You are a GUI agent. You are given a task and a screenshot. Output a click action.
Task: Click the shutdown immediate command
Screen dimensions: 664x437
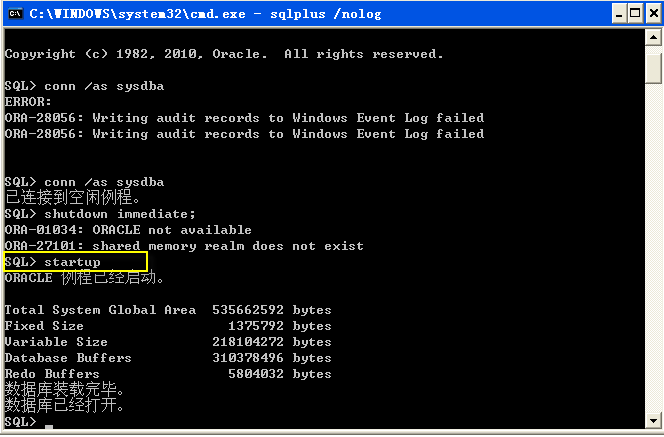pyautogui.click(x=120, y=214)
